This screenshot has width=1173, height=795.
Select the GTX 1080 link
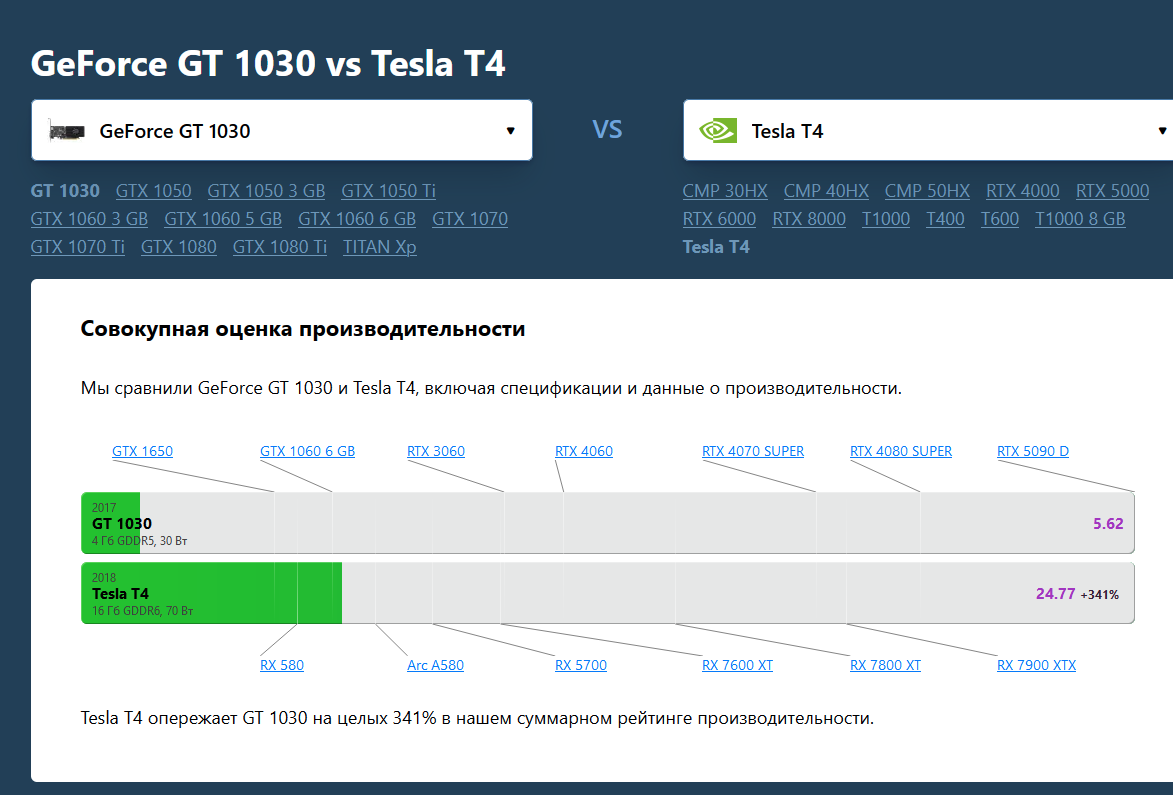(179, 247)
